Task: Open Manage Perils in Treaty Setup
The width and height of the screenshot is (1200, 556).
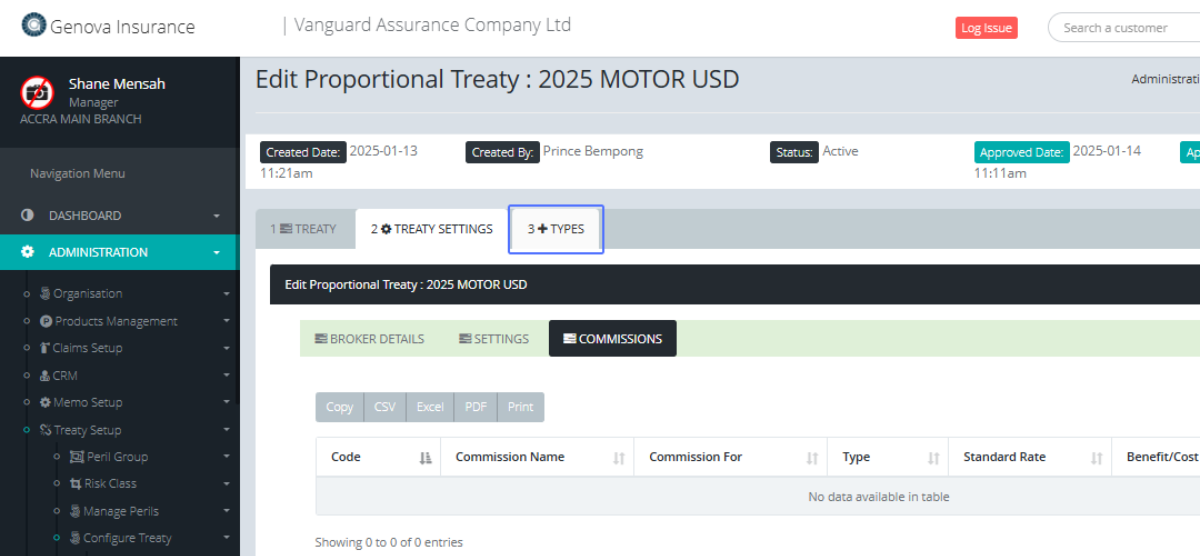Action: click(x=120, y=511)
